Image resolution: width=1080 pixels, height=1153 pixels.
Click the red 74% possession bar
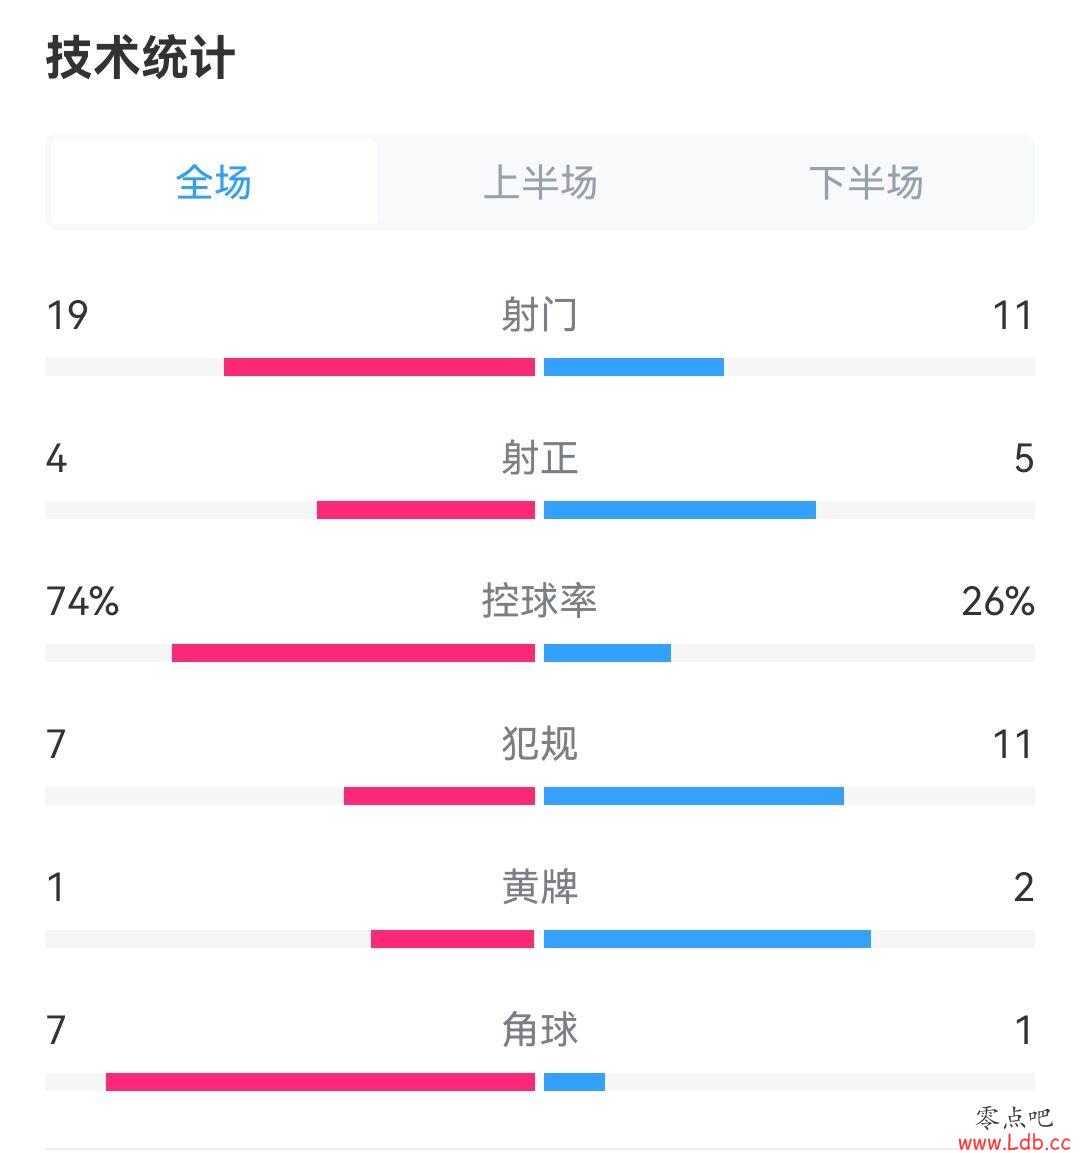click(354, 653)
